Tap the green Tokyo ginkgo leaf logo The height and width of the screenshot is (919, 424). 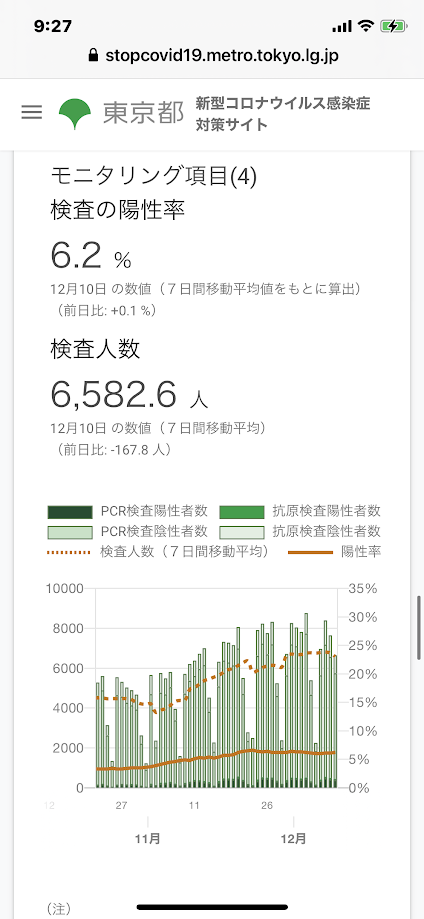pyautogui.click(x=75, y=114)
